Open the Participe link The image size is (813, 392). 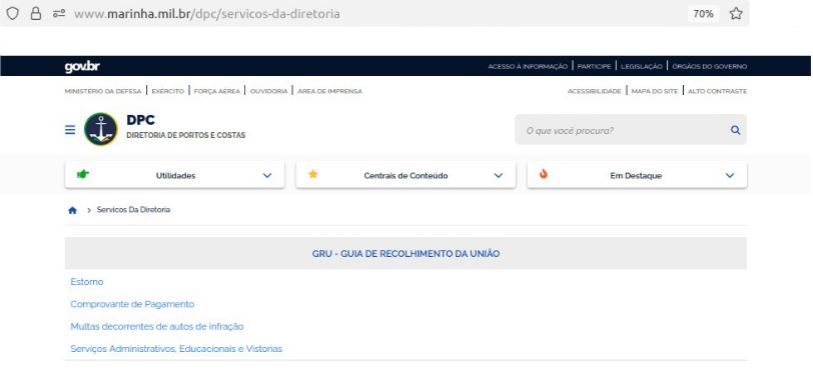pos(594,66)
